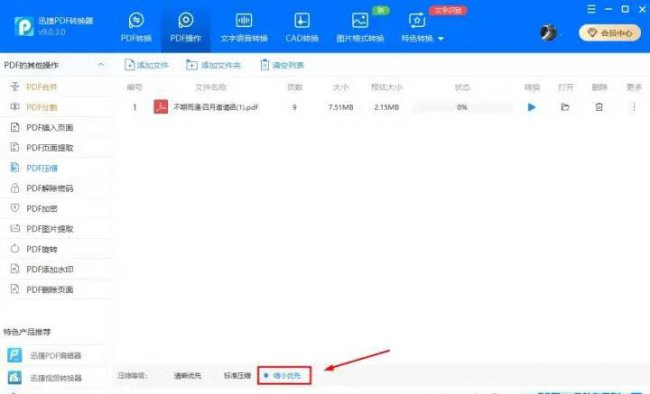Screen dimensions: 650x394
Task: Start converting the listed pdf with play icon
Action: point(531,107)
